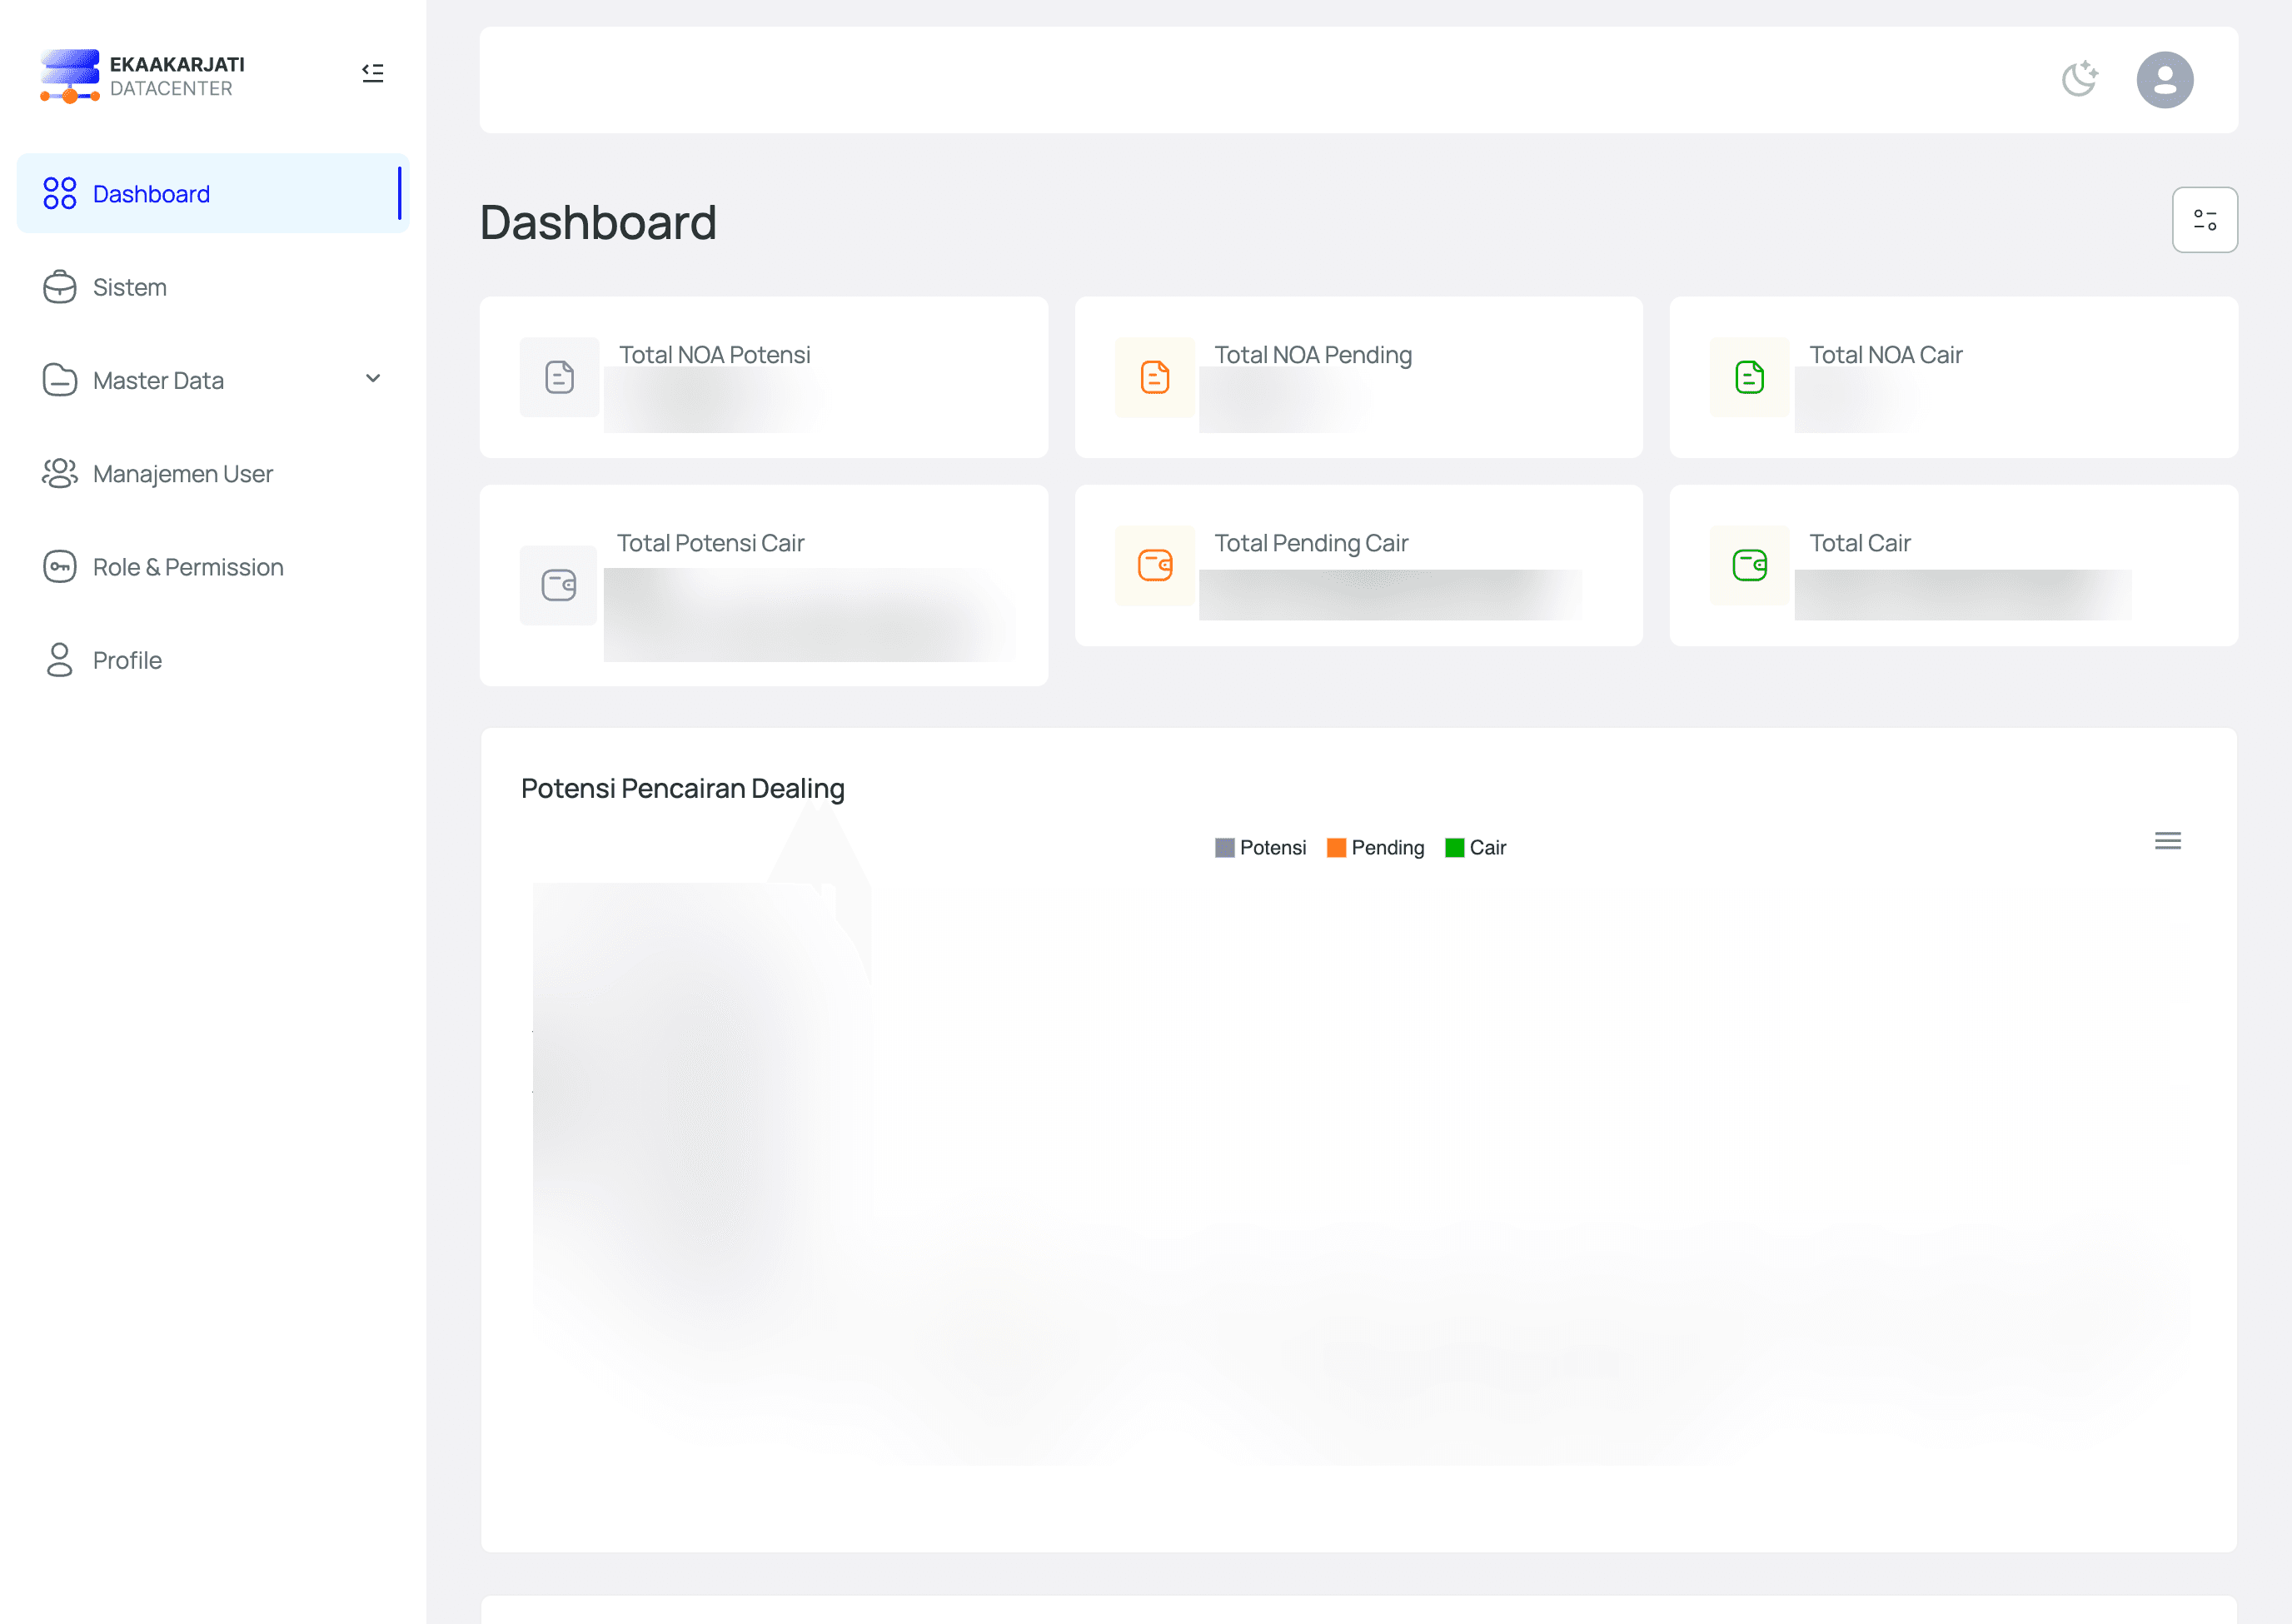
Task: Click the Dashboard grid icon in sidebar
Action: (x=60, y=193)
